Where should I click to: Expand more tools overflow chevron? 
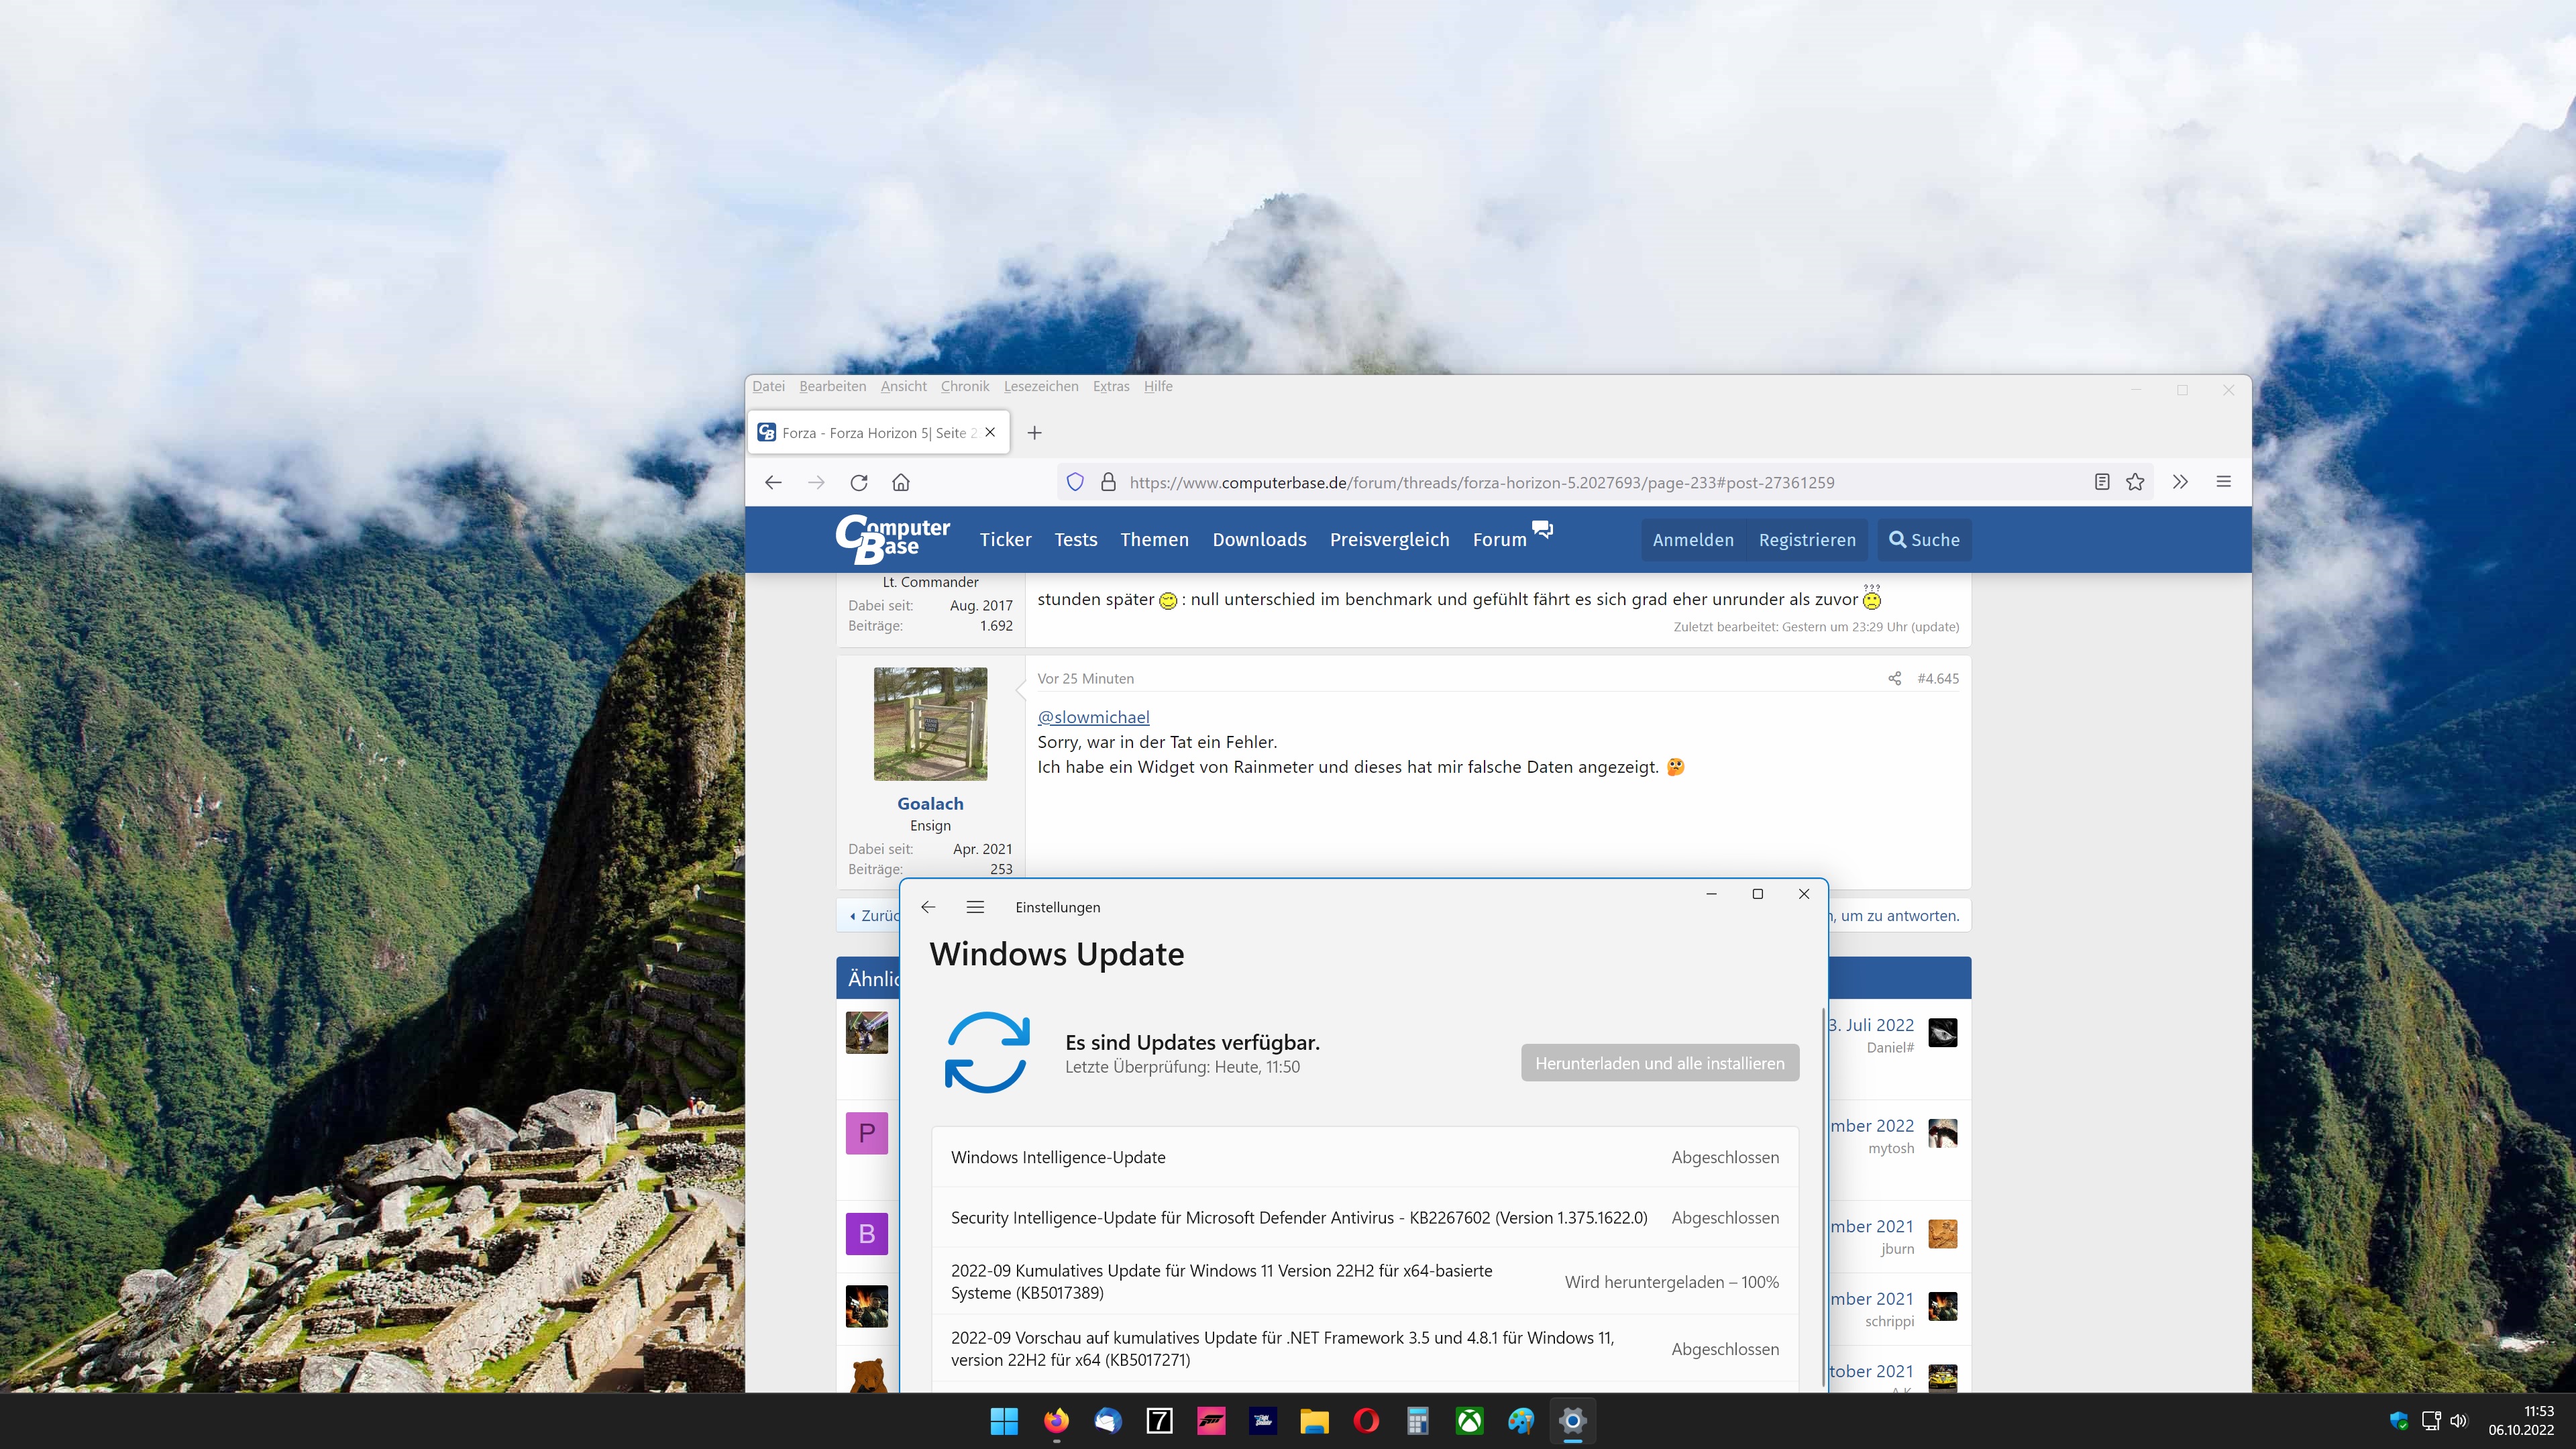pyautogui.click(x=2180, y=482)
